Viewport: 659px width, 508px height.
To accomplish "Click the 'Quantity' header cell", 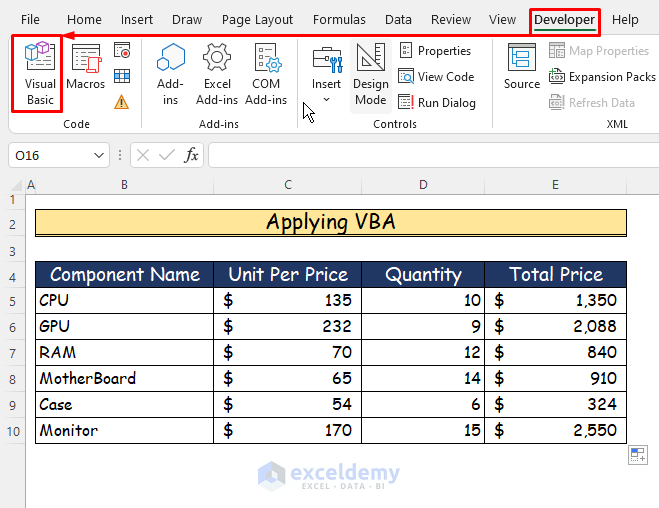I will coord(423,274).
